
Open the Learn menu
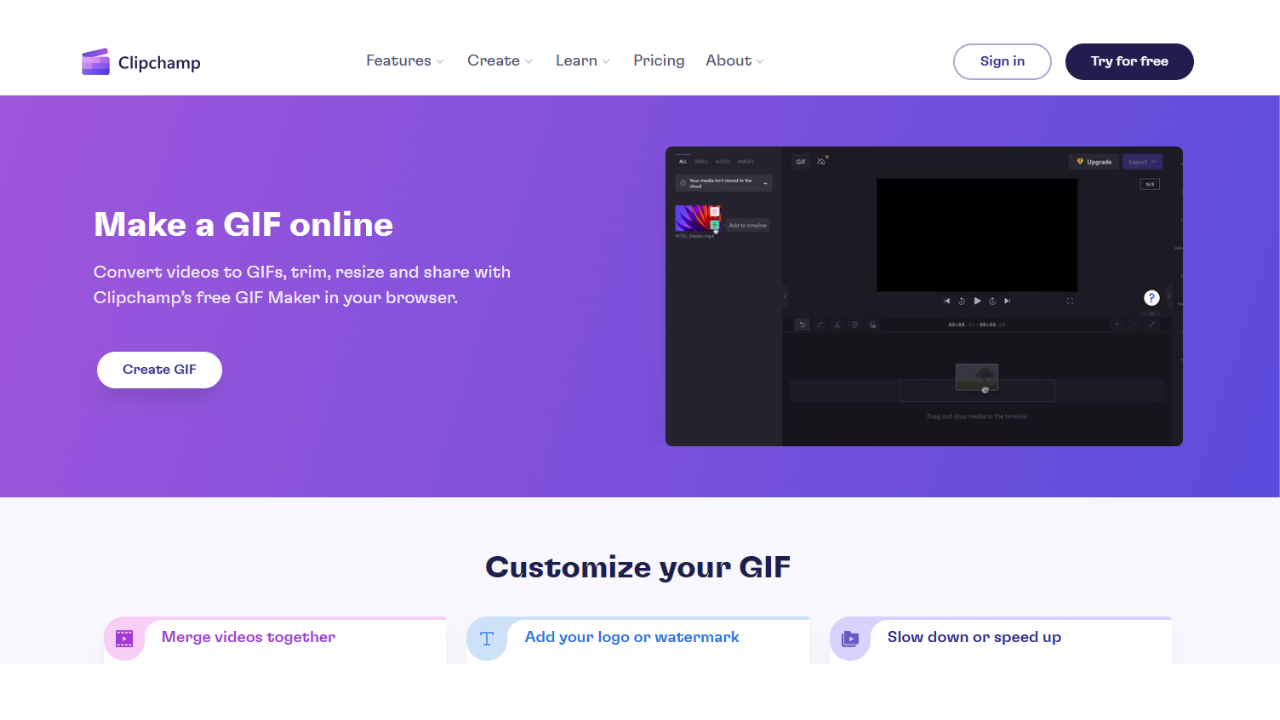[582, 61]
